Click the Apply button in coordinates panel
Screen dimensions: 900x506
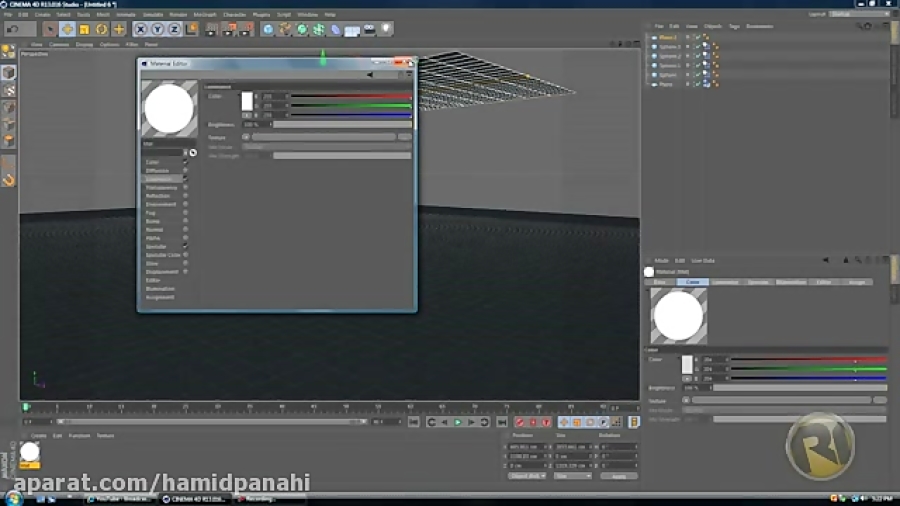pyautogui.click(x=619, y=476)
